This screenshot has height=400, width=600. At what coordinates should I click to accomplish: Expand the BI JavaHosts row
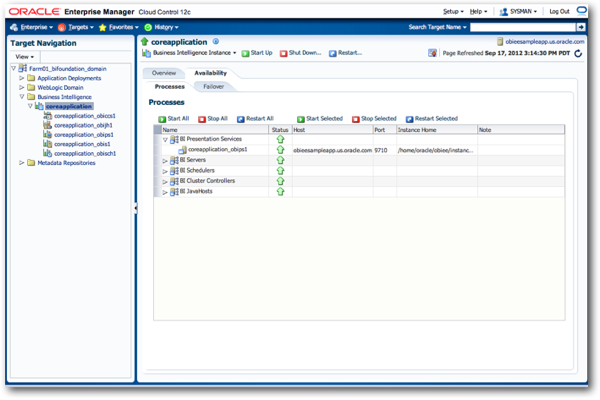165,192
